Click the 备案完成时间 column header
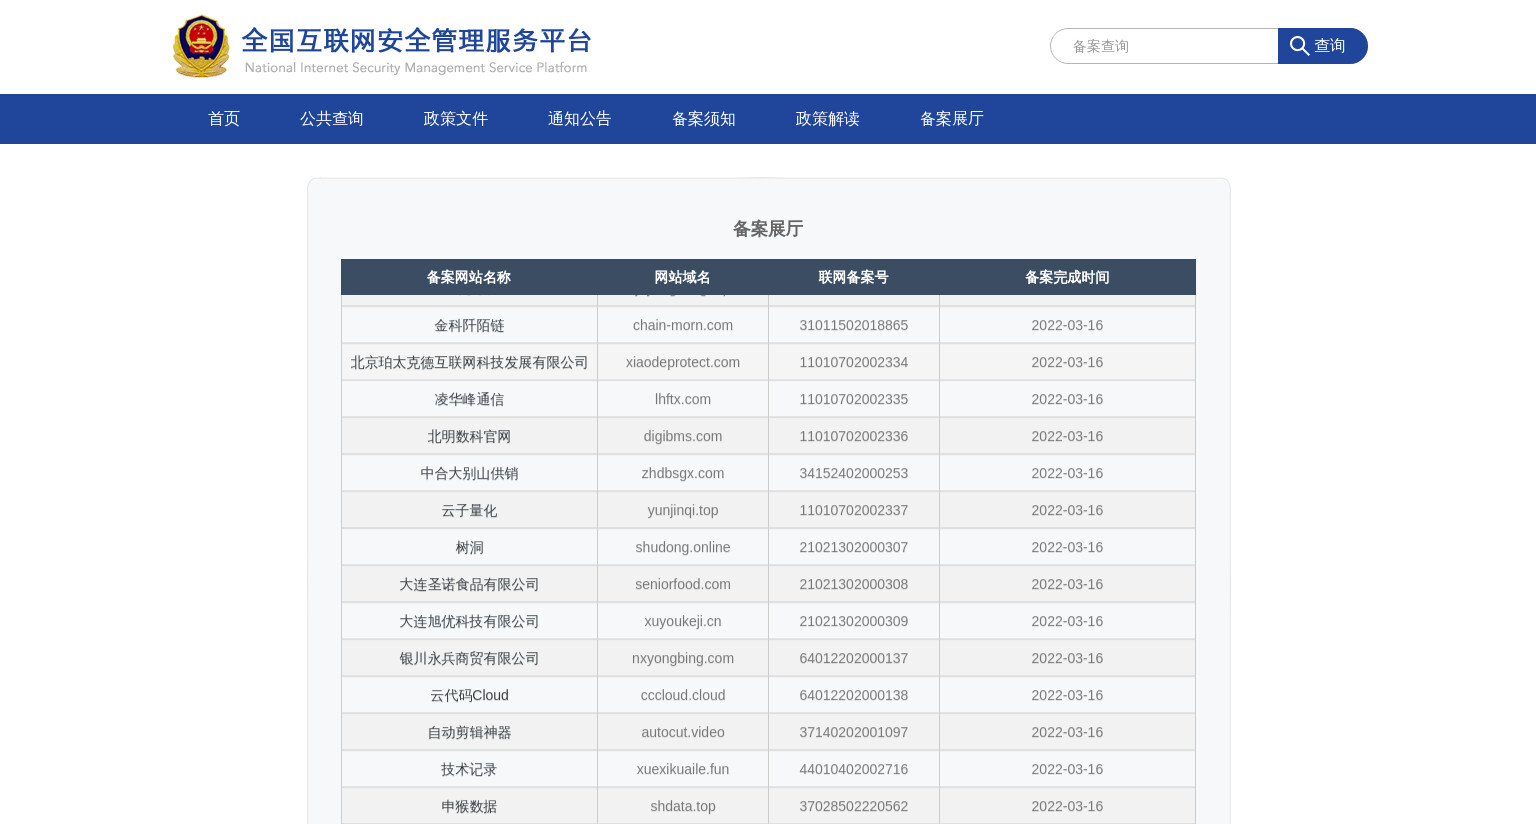The image size is (1536, 824). click(1067, 277)
